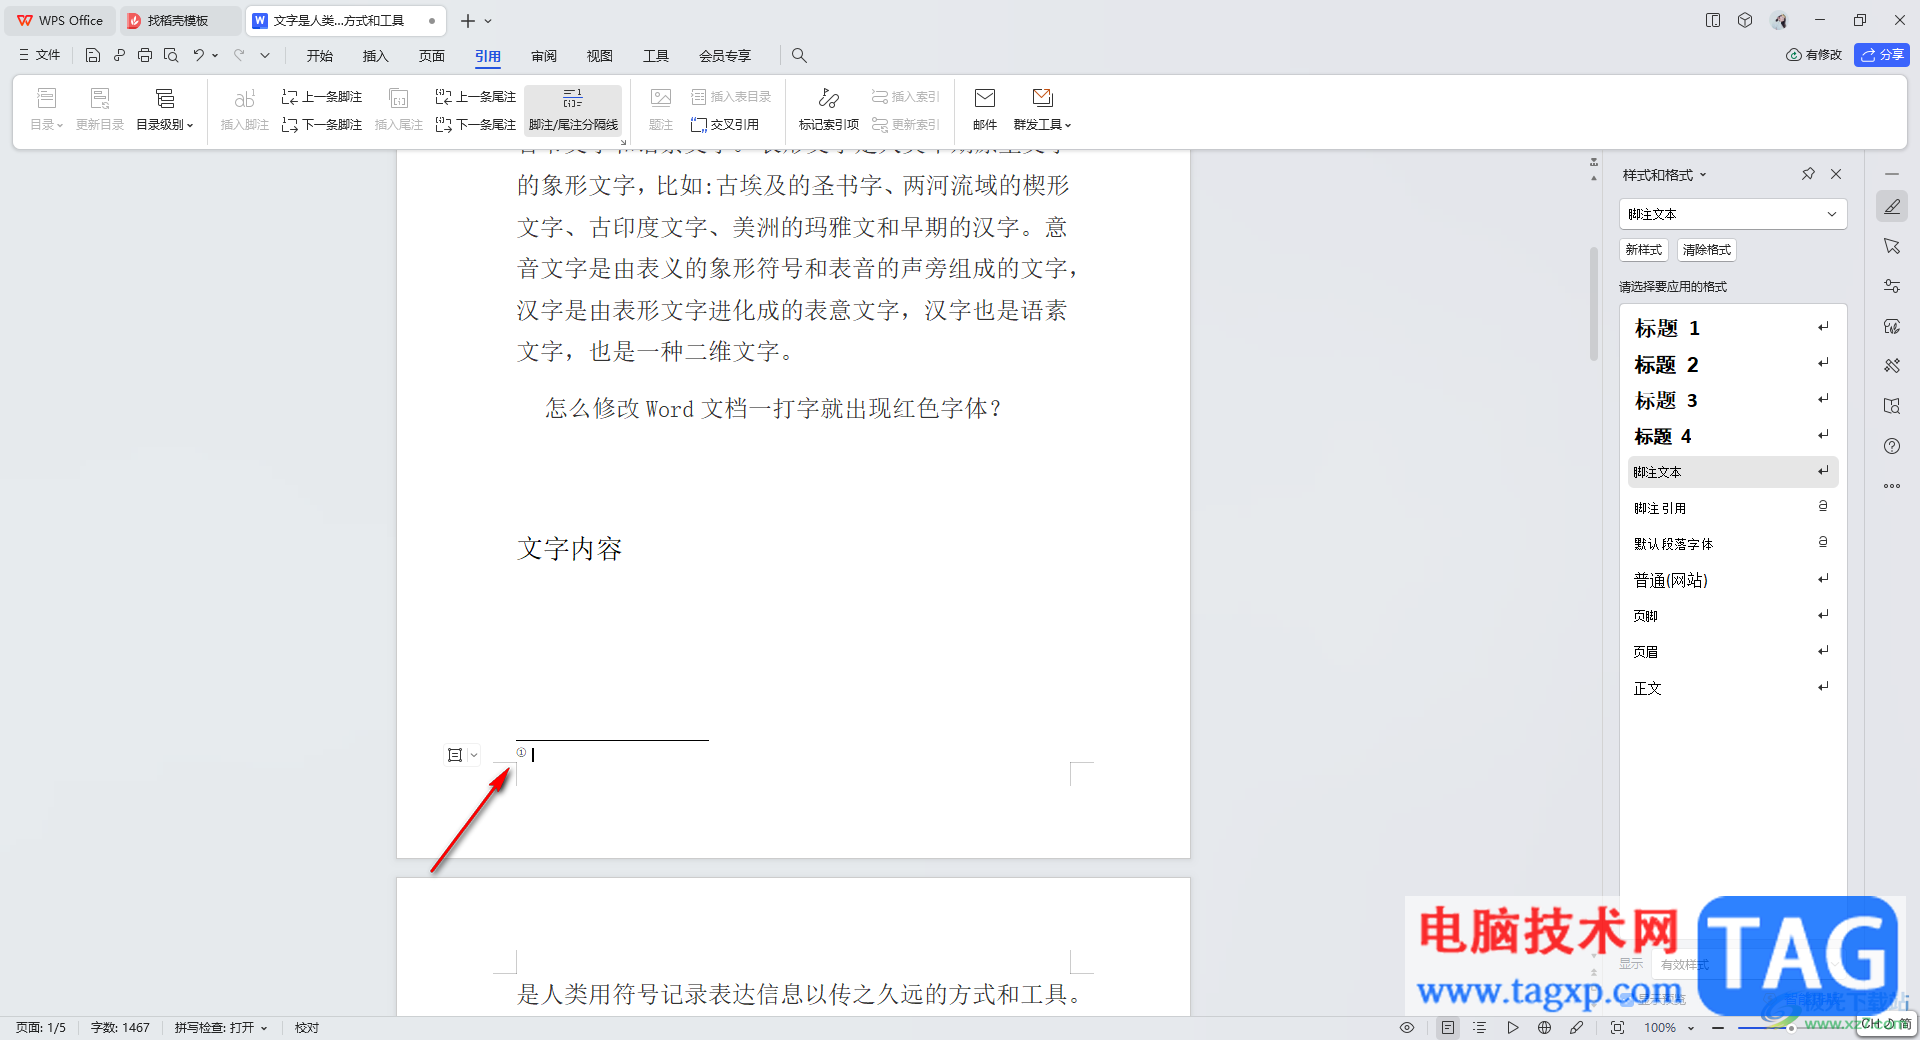Toggle eye protection mode icon in status bar
Screen dimensions: 1920x1040
[1407, 1027]
